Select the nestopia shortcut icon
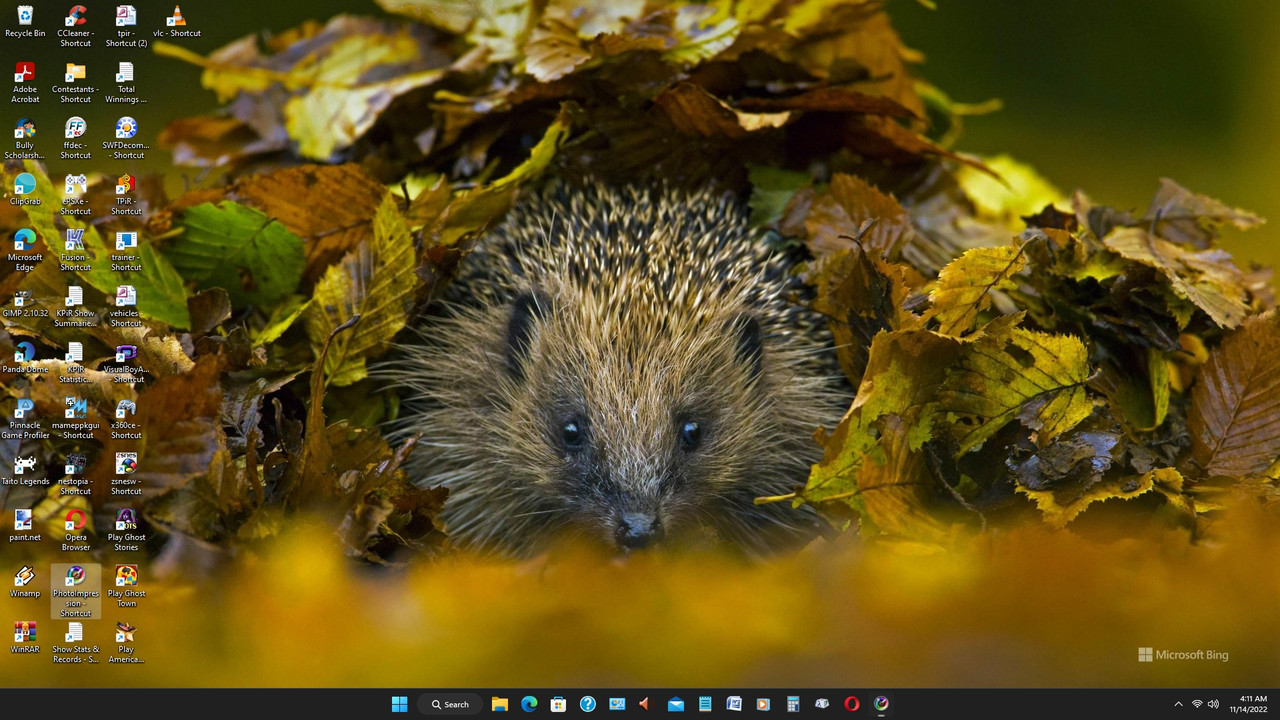 pos(75,475)
